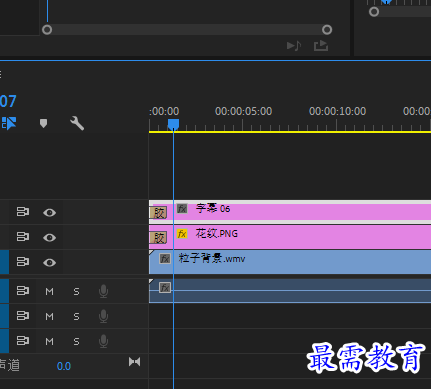Select the 粒子背景.wmv clip

(x=290, y=262)
